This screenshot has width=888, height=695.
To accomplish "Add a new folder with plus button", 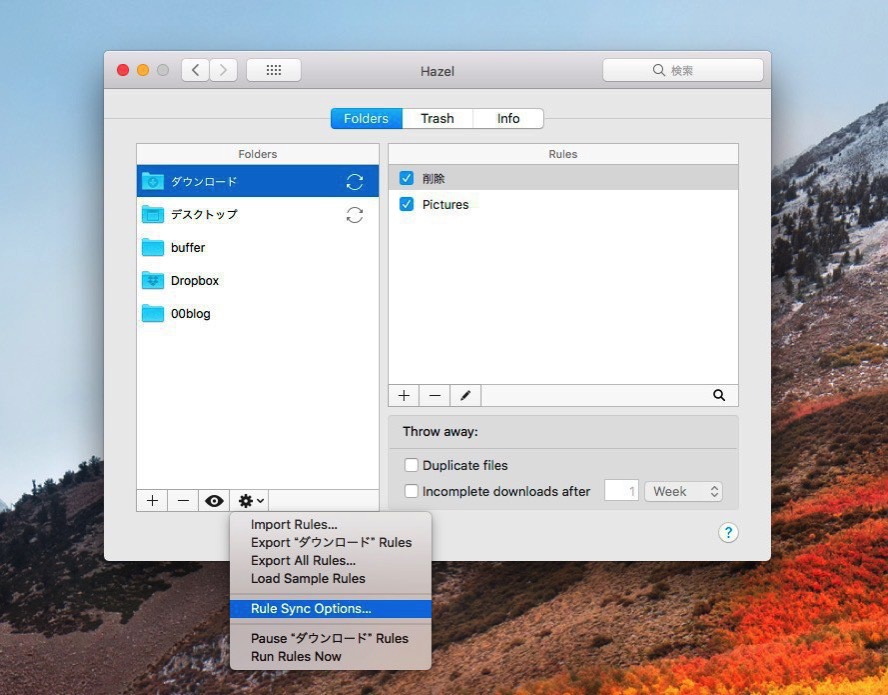I will tap(152, 501).
